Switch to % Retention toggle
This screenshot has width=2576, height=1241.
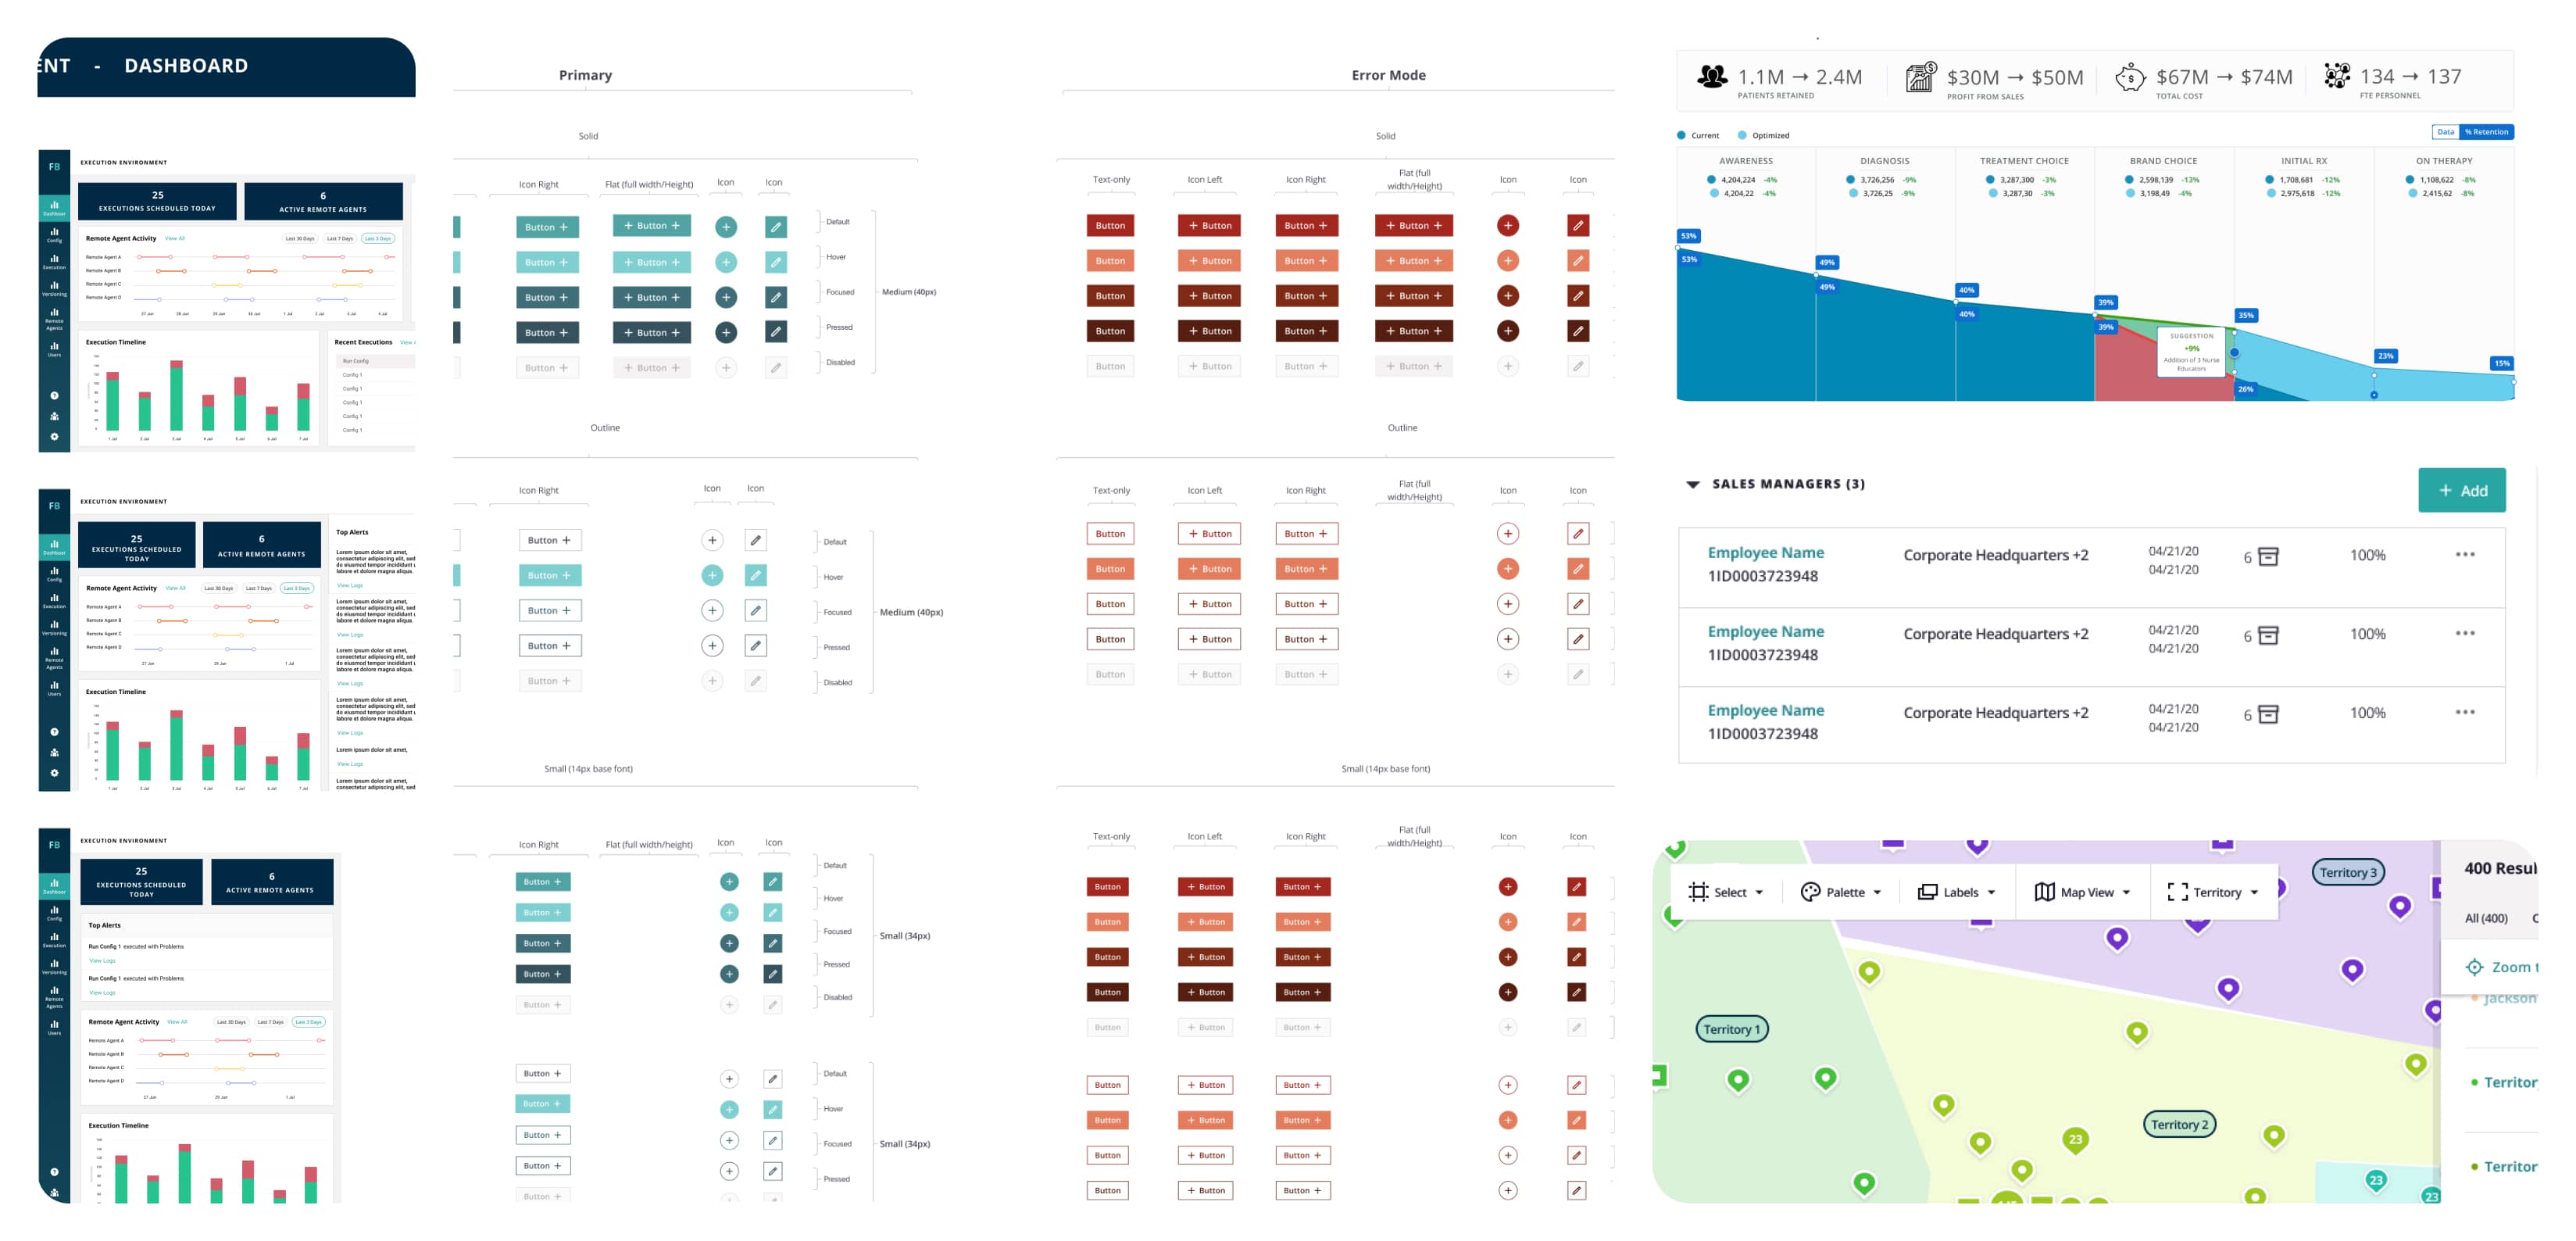coord(2486,132)
